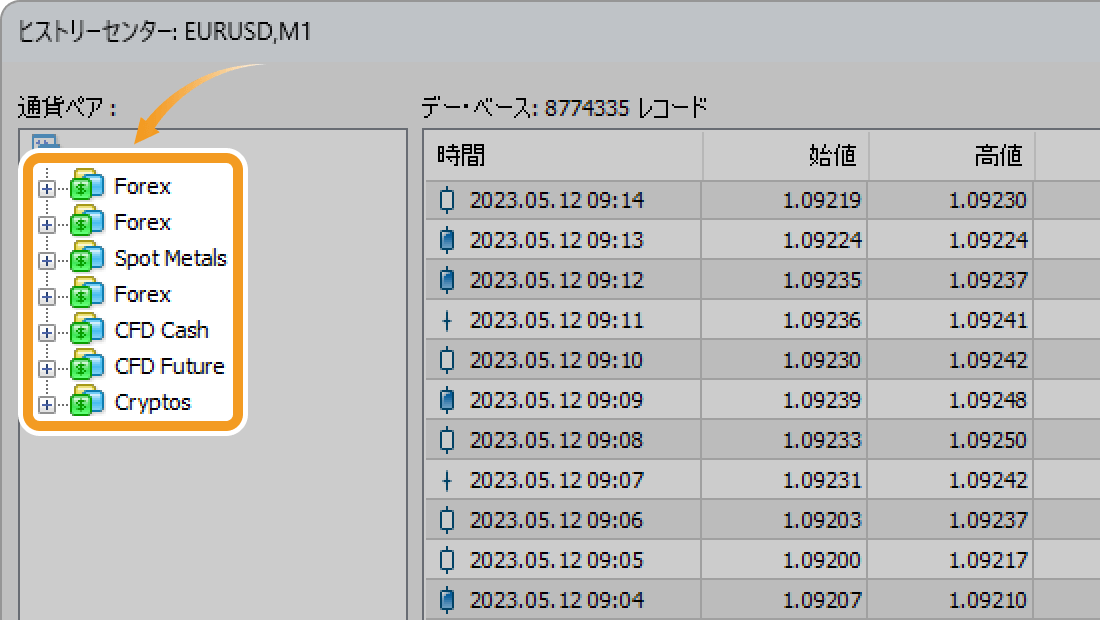This screenshot has height=620, width=1100.
Task: Expand the Forex group just above Spot Metals
Action: 47,224
